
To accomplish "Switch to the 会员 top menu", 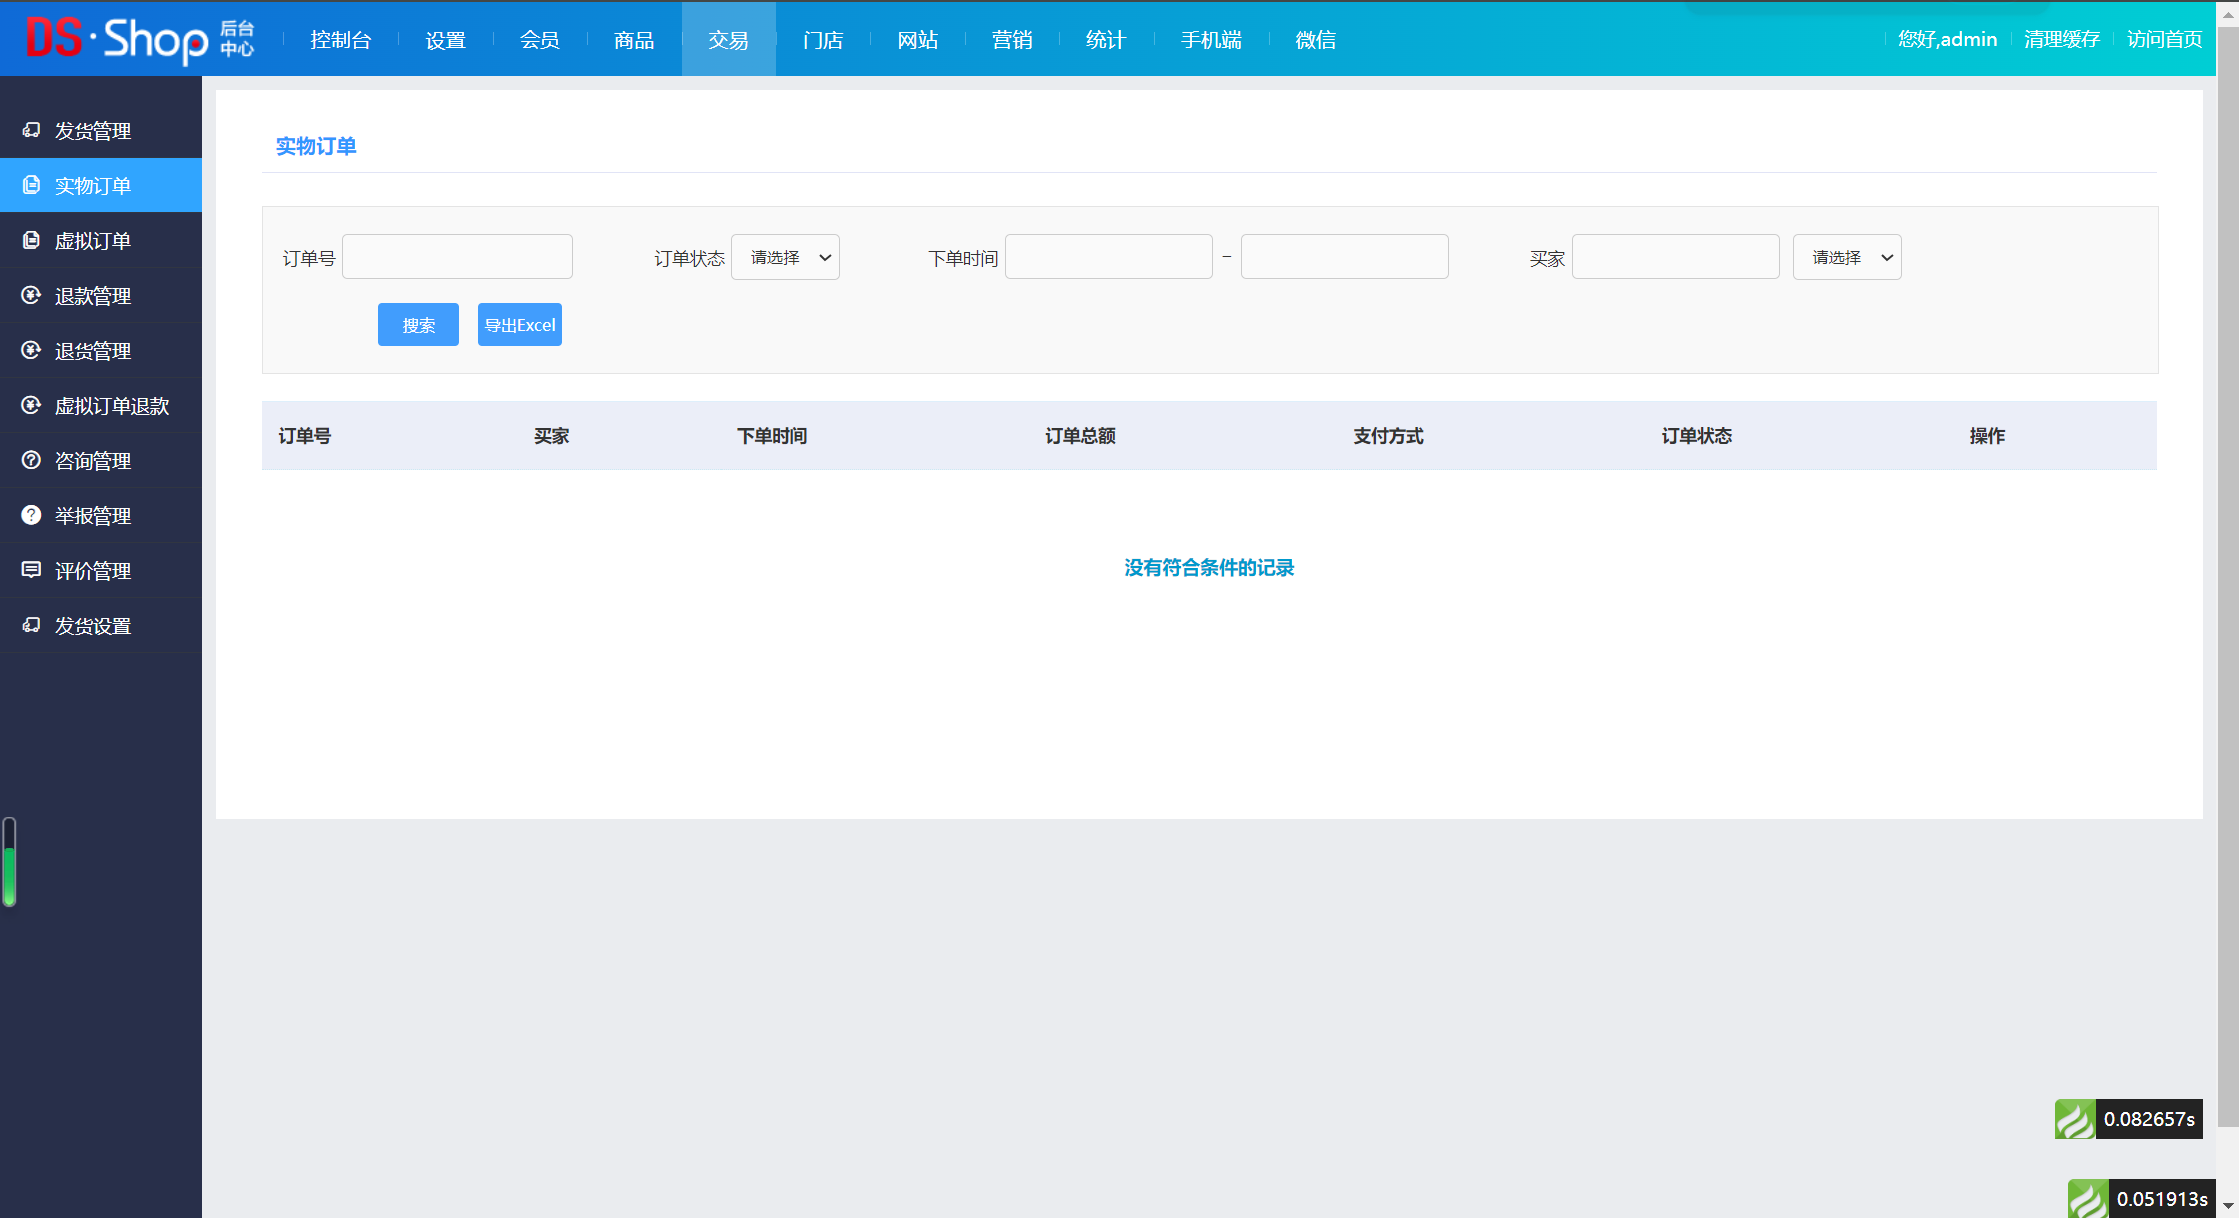I will point(539,40).
